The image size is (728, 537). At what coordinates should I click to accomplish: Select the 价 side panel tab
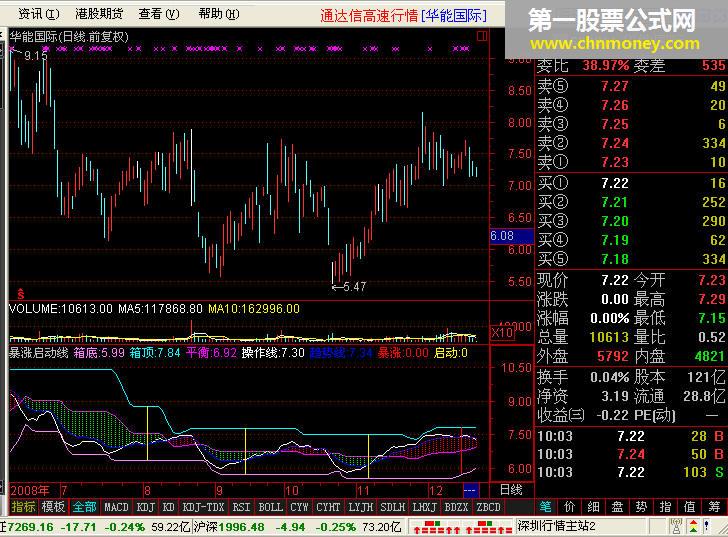pos(570,507)
